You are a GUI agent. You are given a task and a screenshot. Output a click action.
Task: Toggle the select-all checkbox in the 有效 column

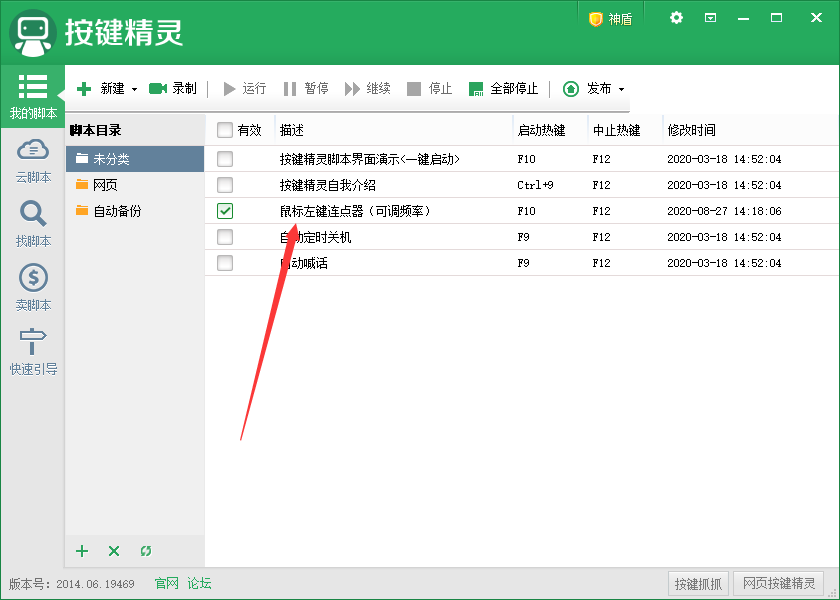(225, 130)
